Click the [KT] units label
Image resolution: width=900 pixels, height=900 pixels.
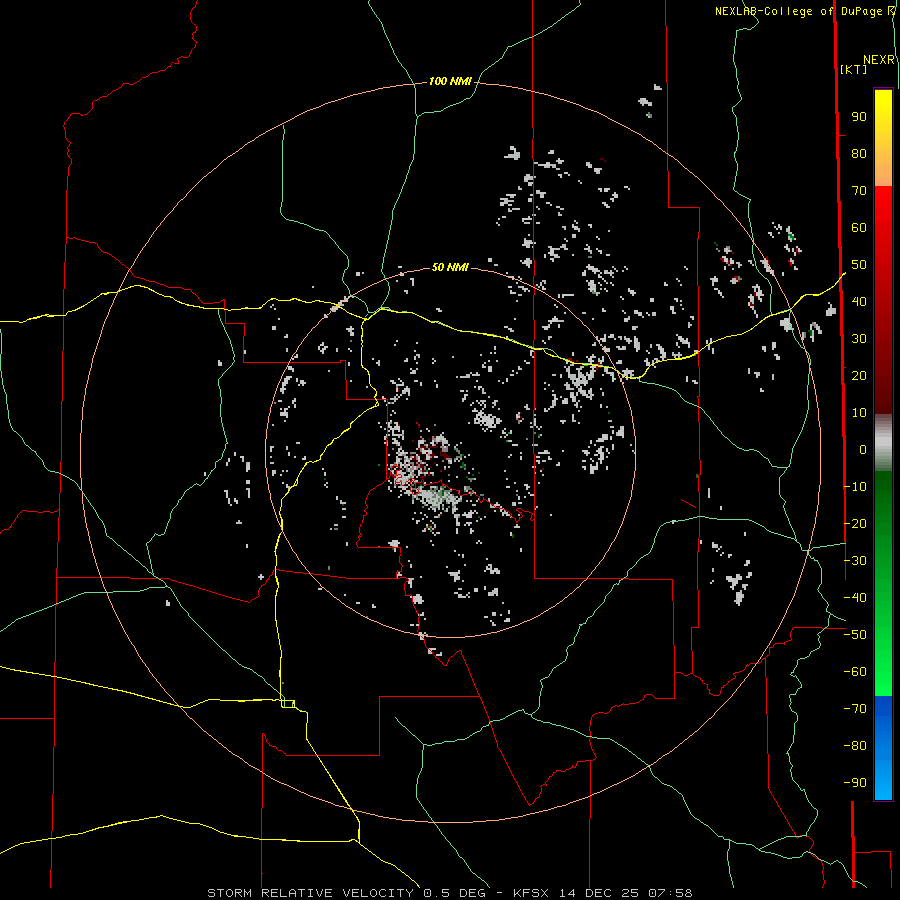(x=854, y=69)
